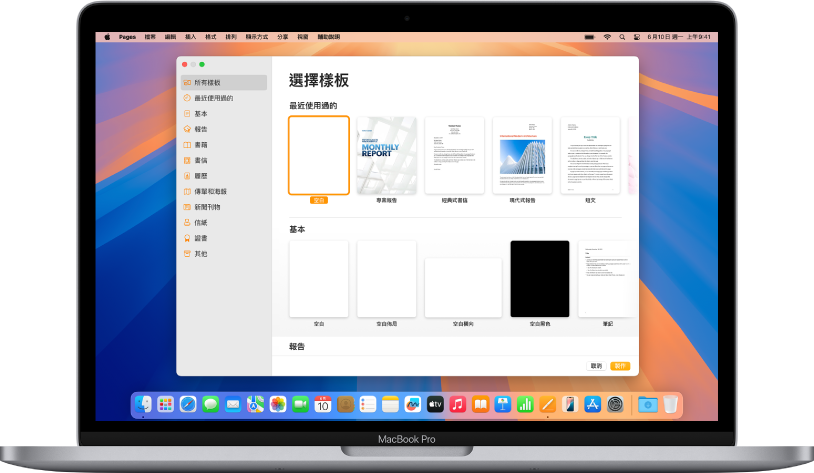Show the 報告 template category in sidebar
814x473 pixels.
(224, 129)
